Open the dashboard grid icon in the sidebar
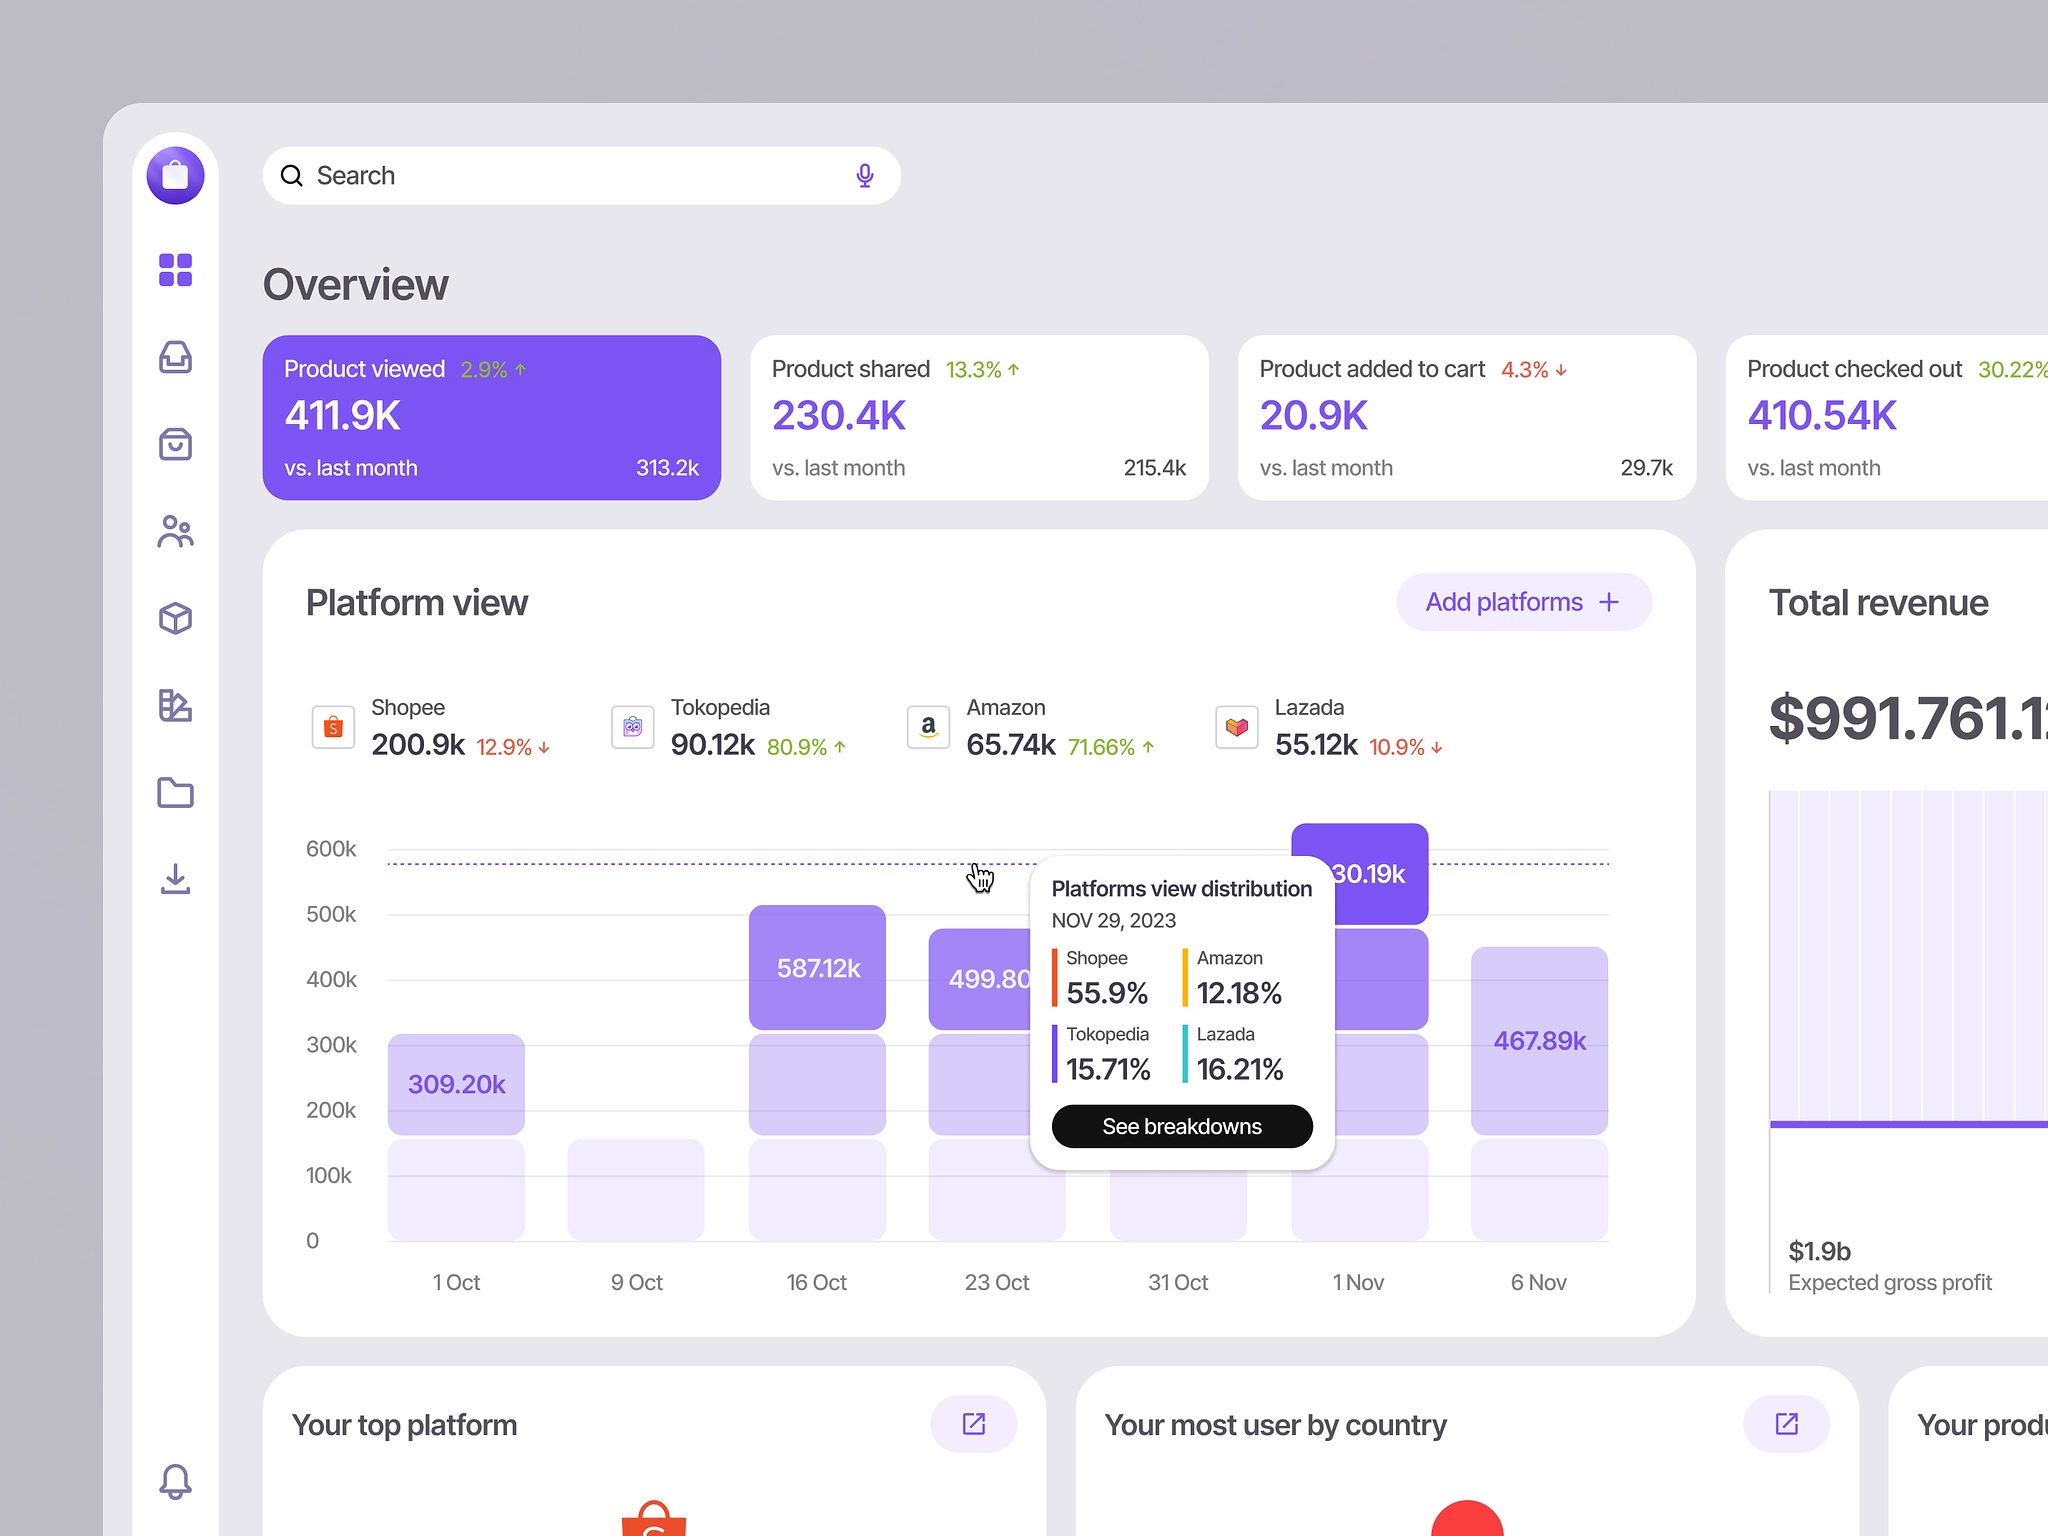Viewport: 2048px width, 1536px height. 175,270
